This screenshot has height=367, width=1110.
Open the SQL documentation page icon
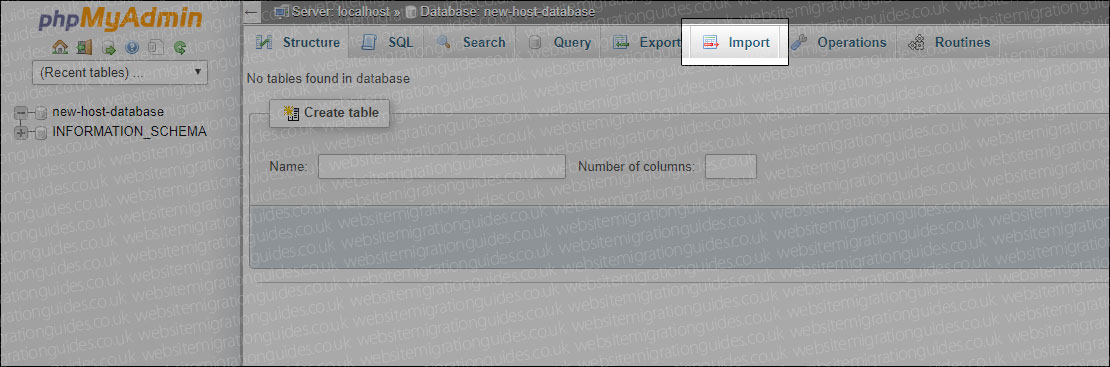[x=156, y=48]
